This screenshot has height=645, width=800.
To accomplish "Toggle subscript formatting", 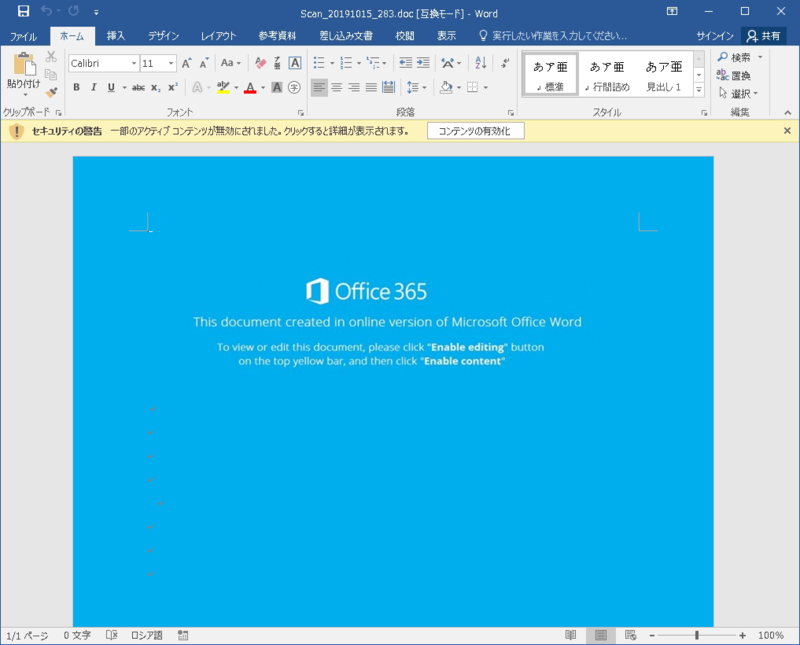I will pyautogui.click(x=156, y=87).
